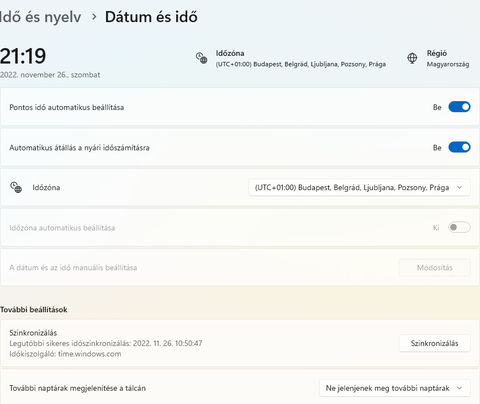480x404 pixels.
Task: Click the Időzóna row clock icon
Action: [x=16, y=187]
